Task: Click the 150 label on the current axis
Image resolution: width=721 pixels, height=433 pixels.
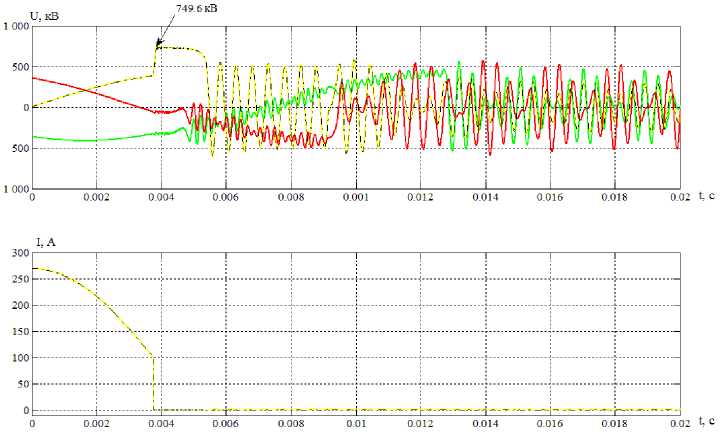Action: (21, 332)
